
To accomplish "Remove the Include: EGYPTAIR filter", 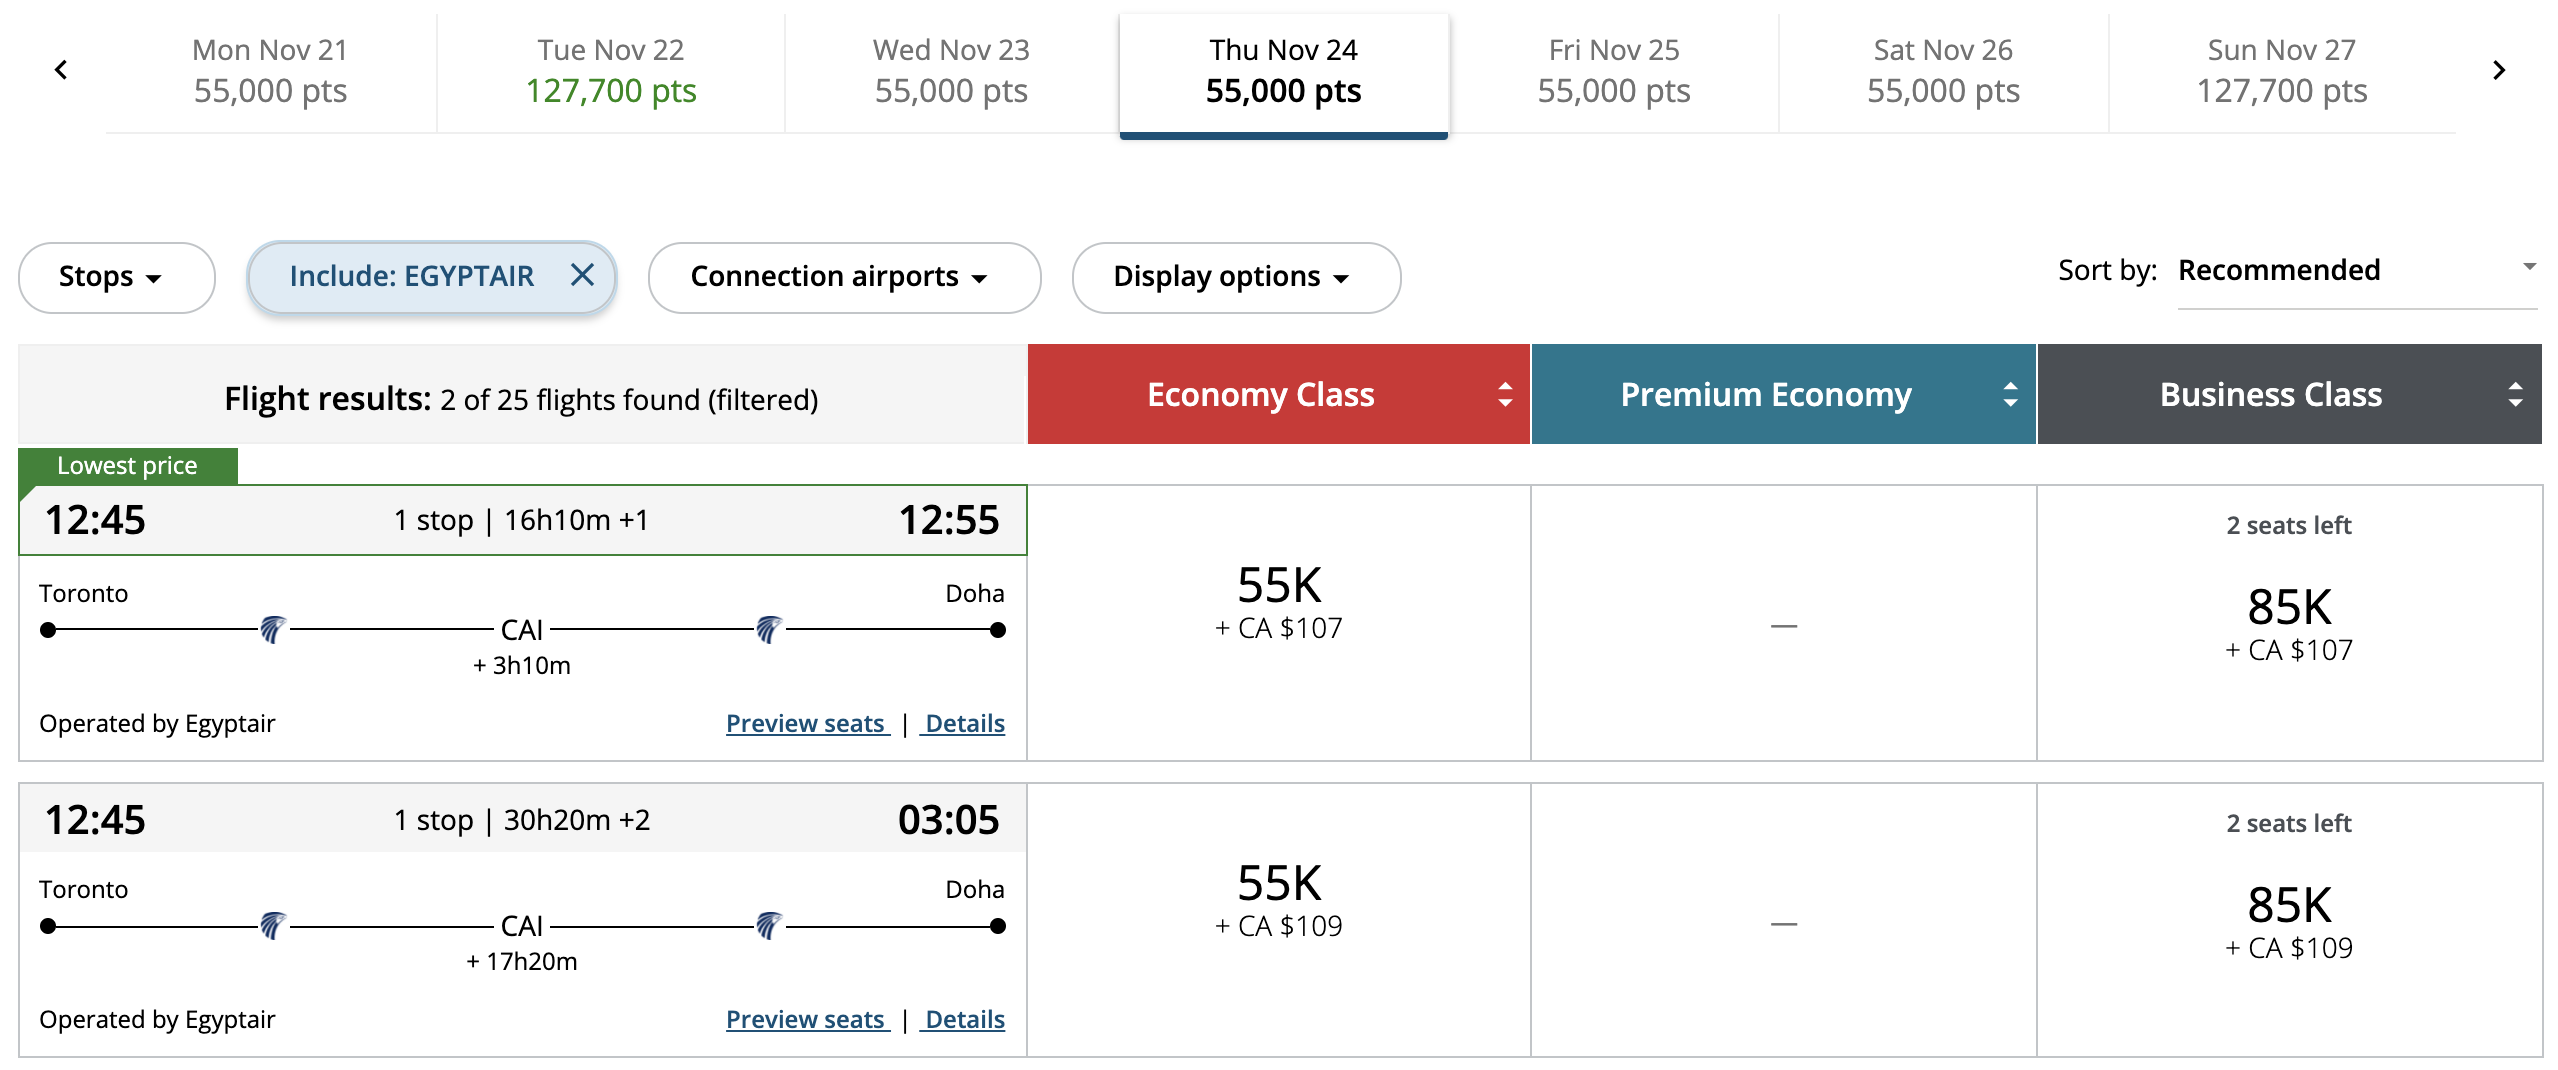I will [x=582, y=275].
